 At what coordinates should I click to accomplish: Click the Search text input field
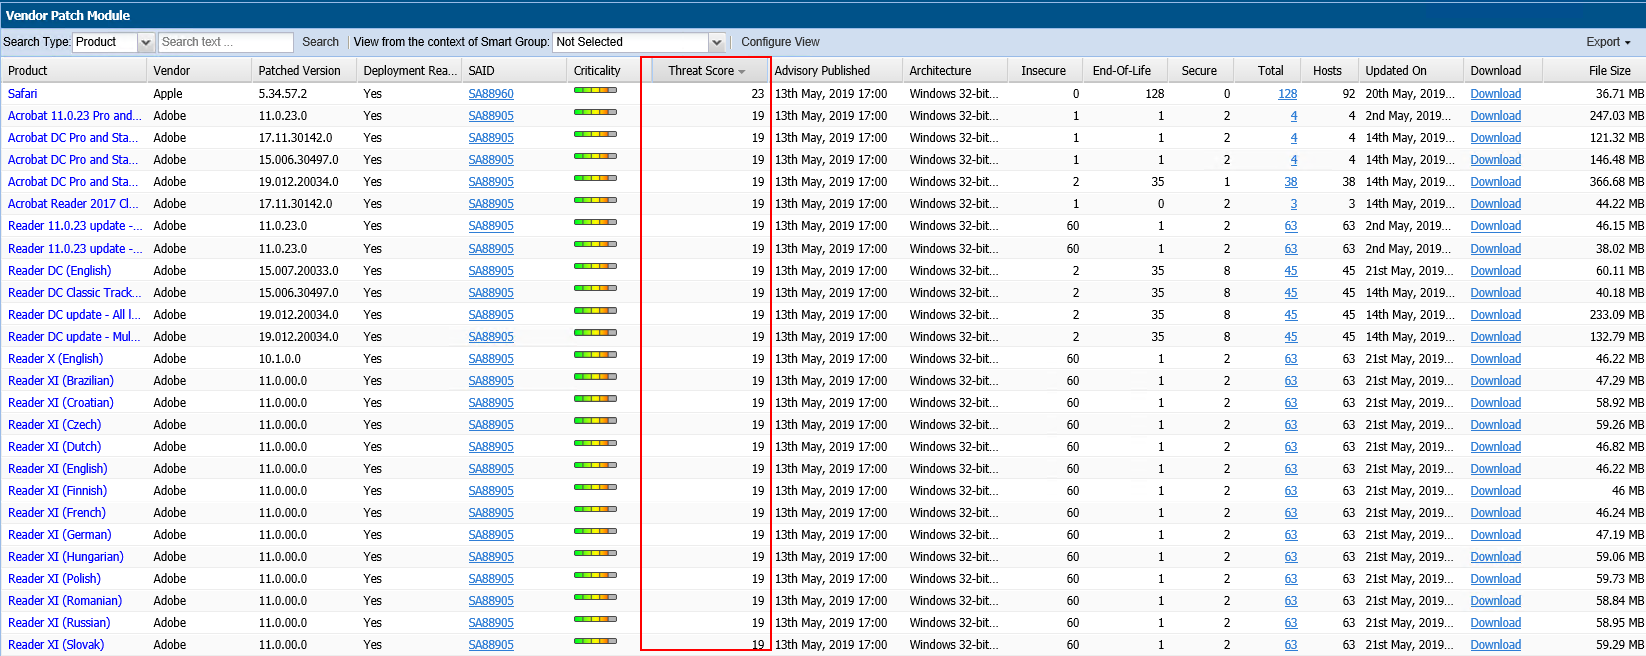tap(226, 42)
